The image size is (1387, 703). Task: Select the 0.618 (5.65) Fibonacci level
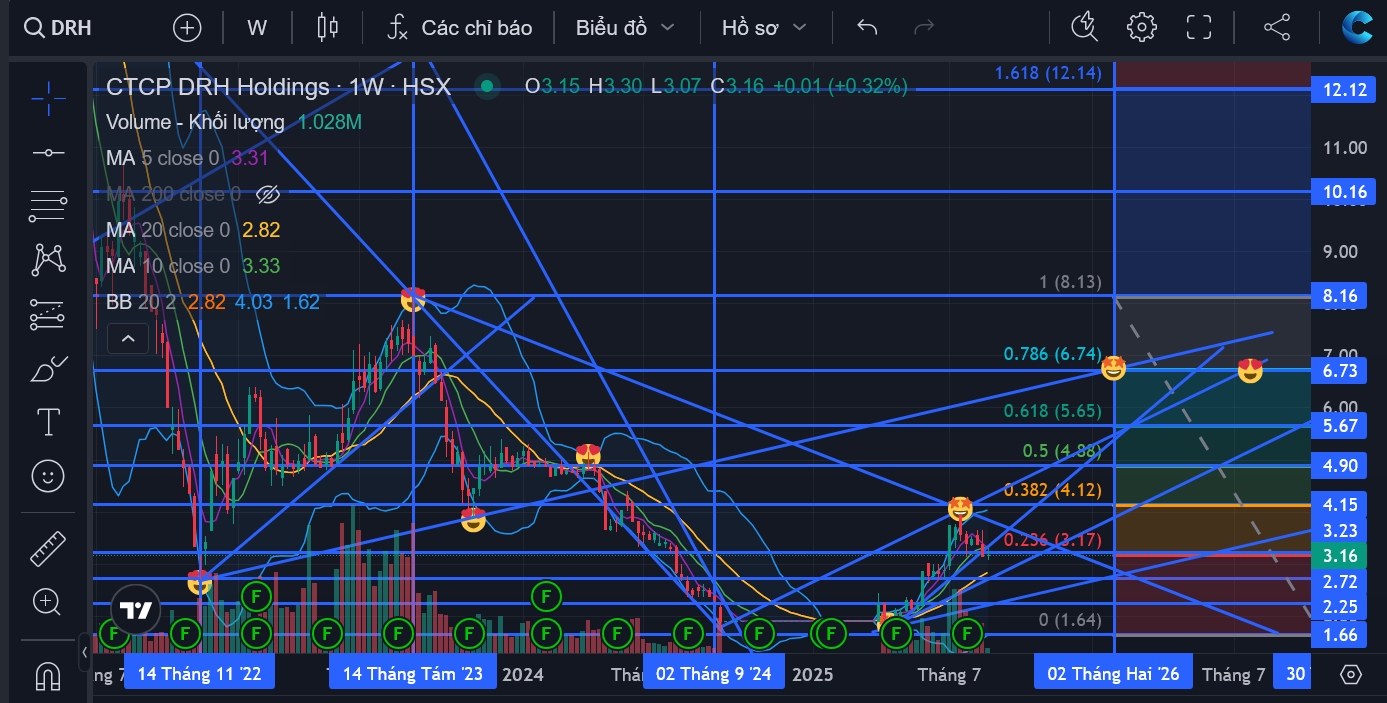pos(1052,411)
